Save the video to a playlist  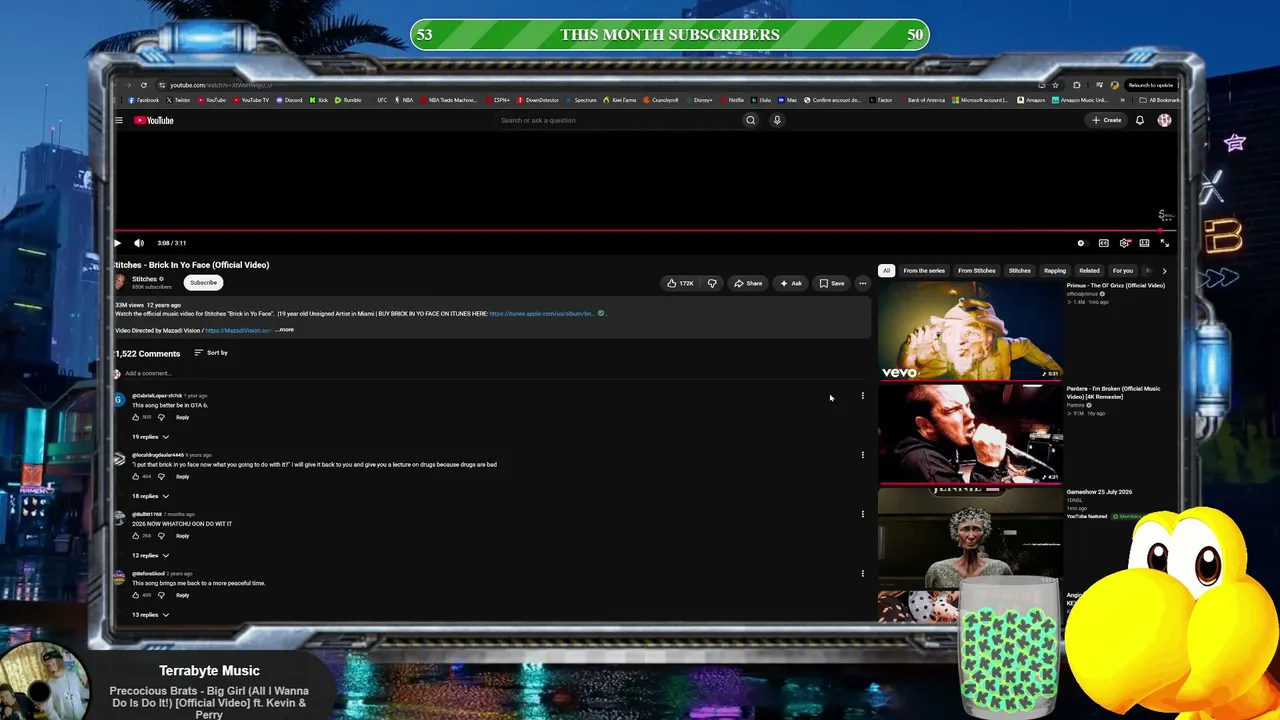832,283
